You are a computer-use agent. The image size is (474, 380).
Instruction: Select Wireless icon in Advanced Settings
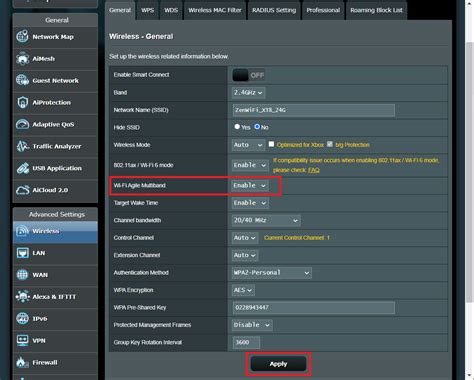coord(22,231)
